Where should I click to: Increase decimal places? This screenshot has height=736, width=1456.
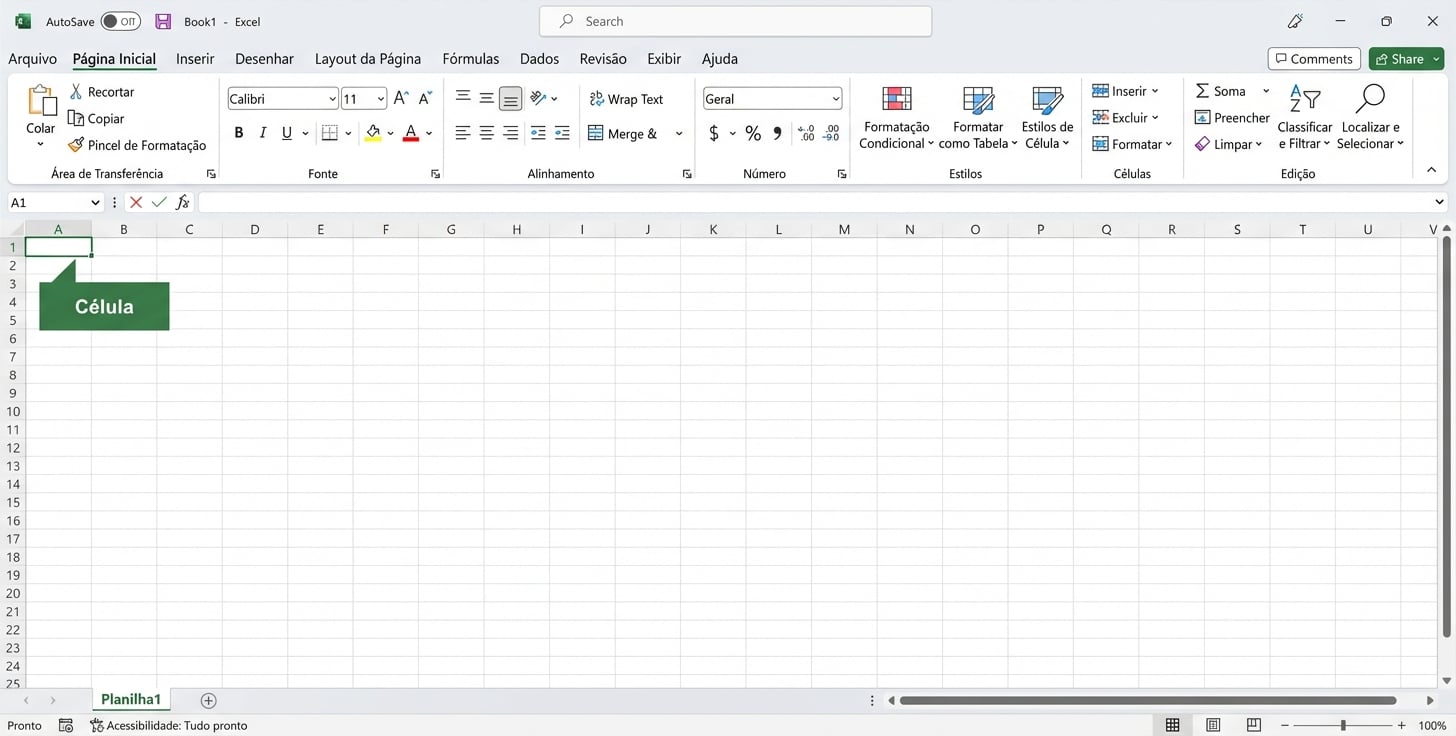pos(806,133)
